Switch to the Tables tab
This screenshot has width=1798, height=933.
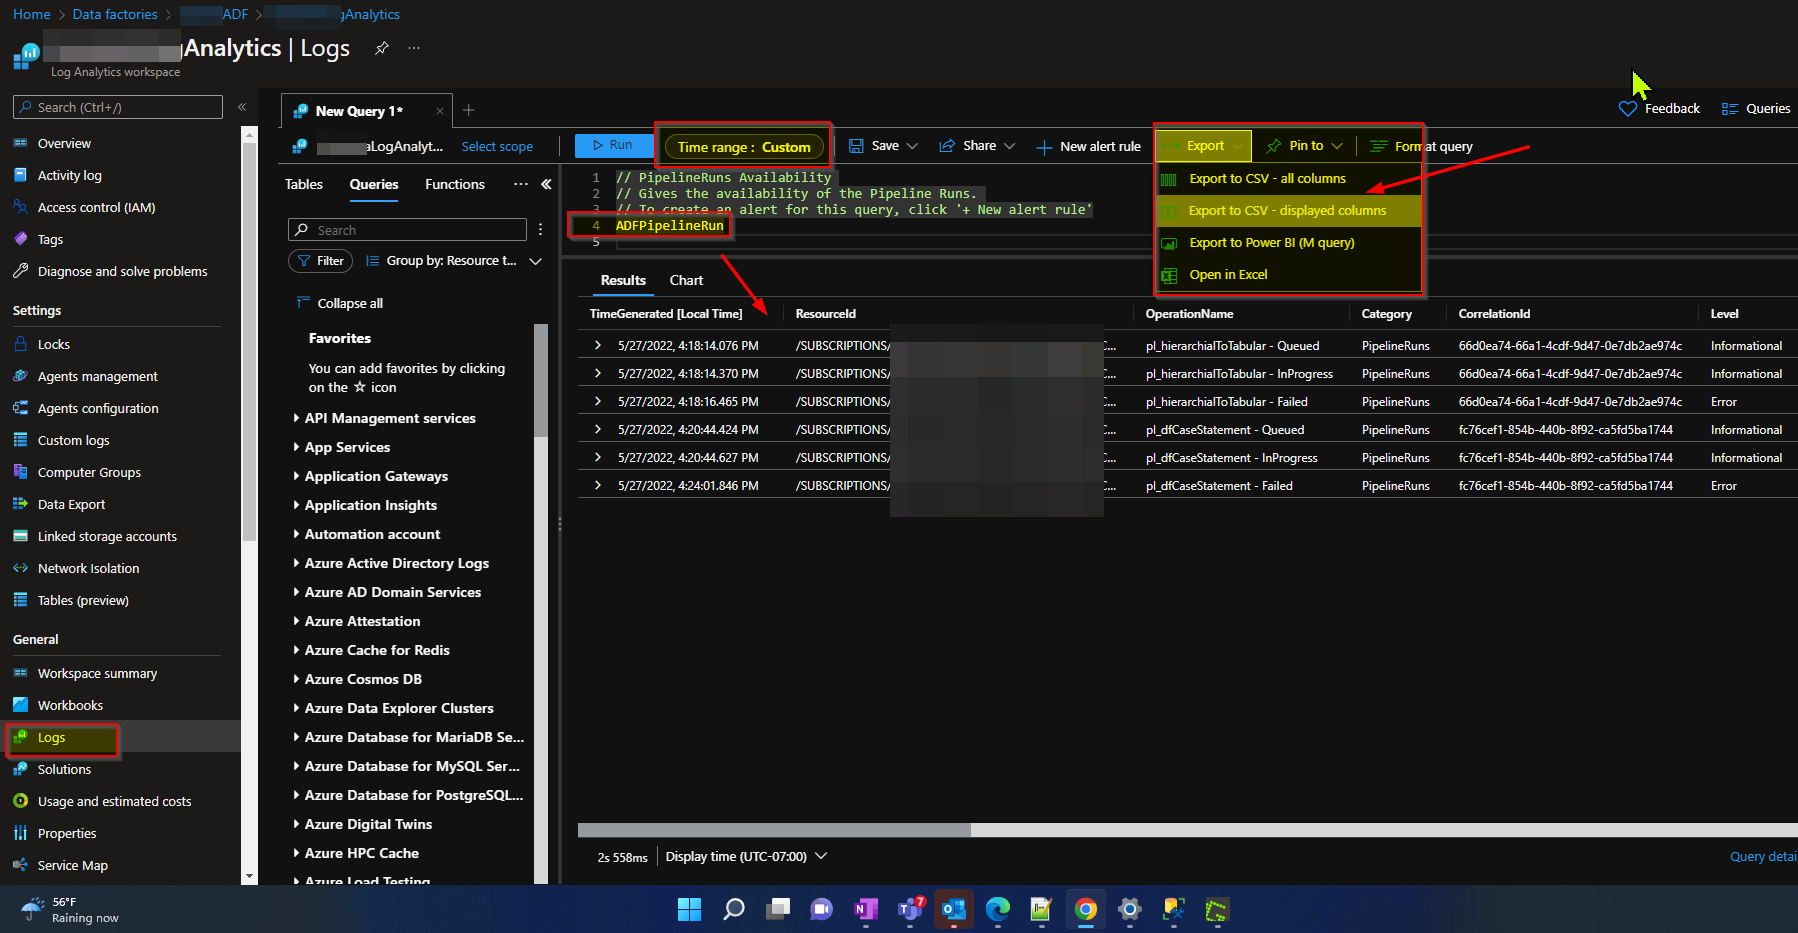pos(304,184)
